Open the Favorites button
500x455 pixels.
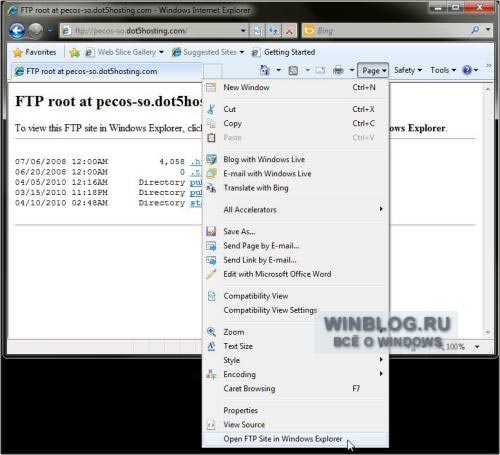click(34, 52)
